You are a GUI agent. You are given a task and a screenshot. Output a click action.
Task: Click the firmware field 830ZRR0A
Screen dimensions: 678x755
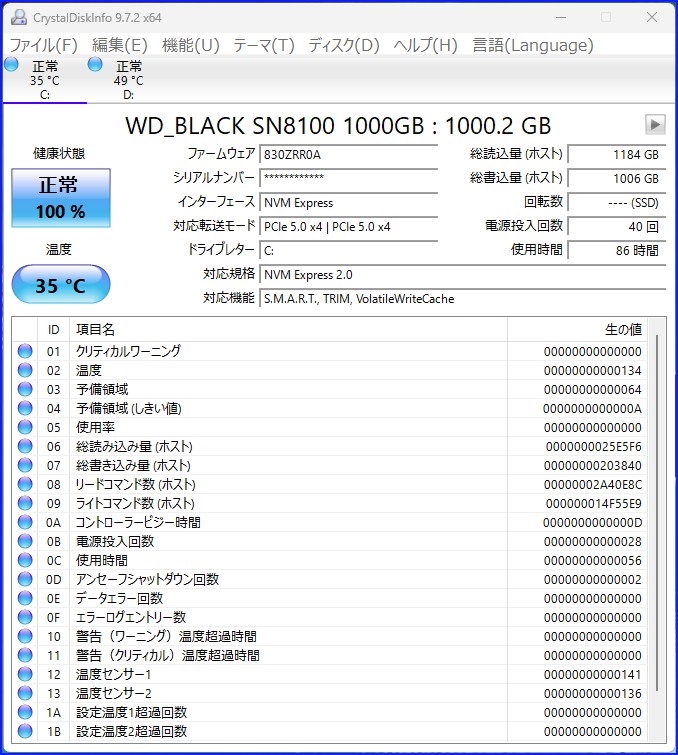coord(349,155)
